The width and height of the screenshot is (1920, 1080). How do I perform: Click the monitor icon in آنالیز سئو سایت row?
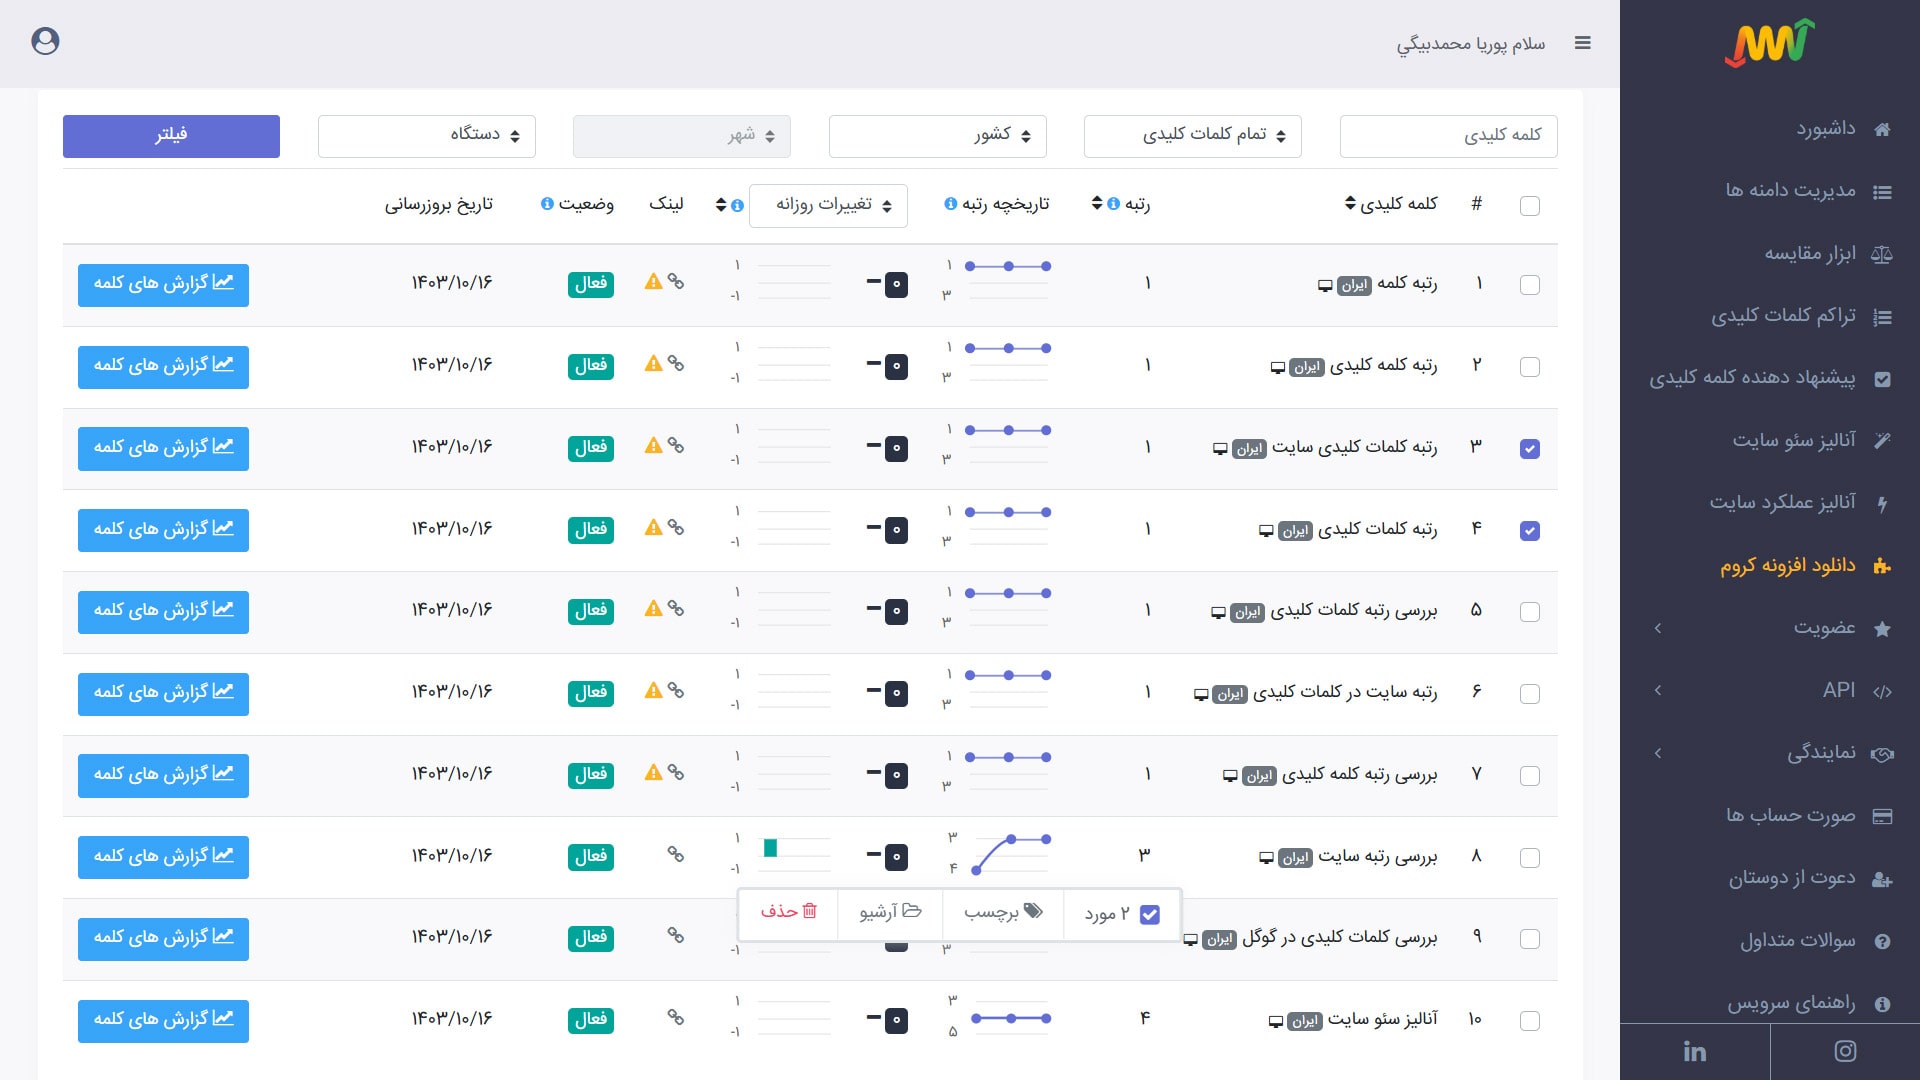click(1275, 1022)
